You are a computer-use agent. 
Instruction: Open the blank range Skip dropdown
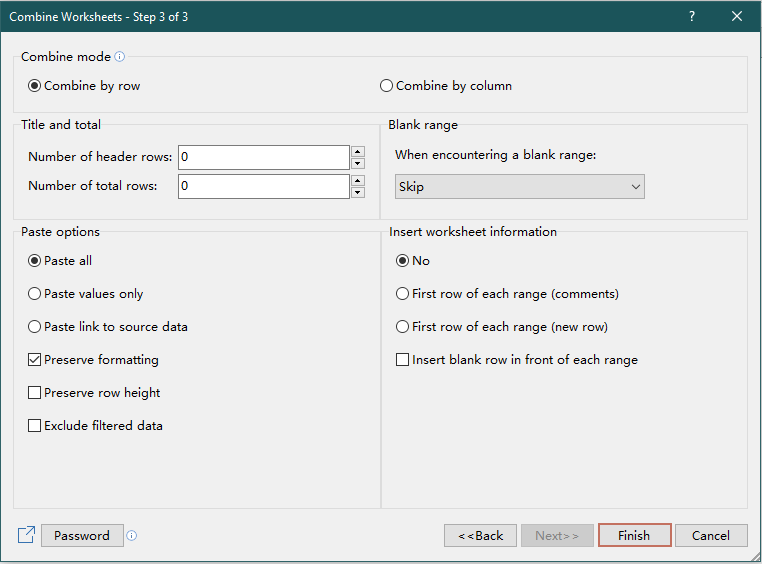tap(519, 187)
